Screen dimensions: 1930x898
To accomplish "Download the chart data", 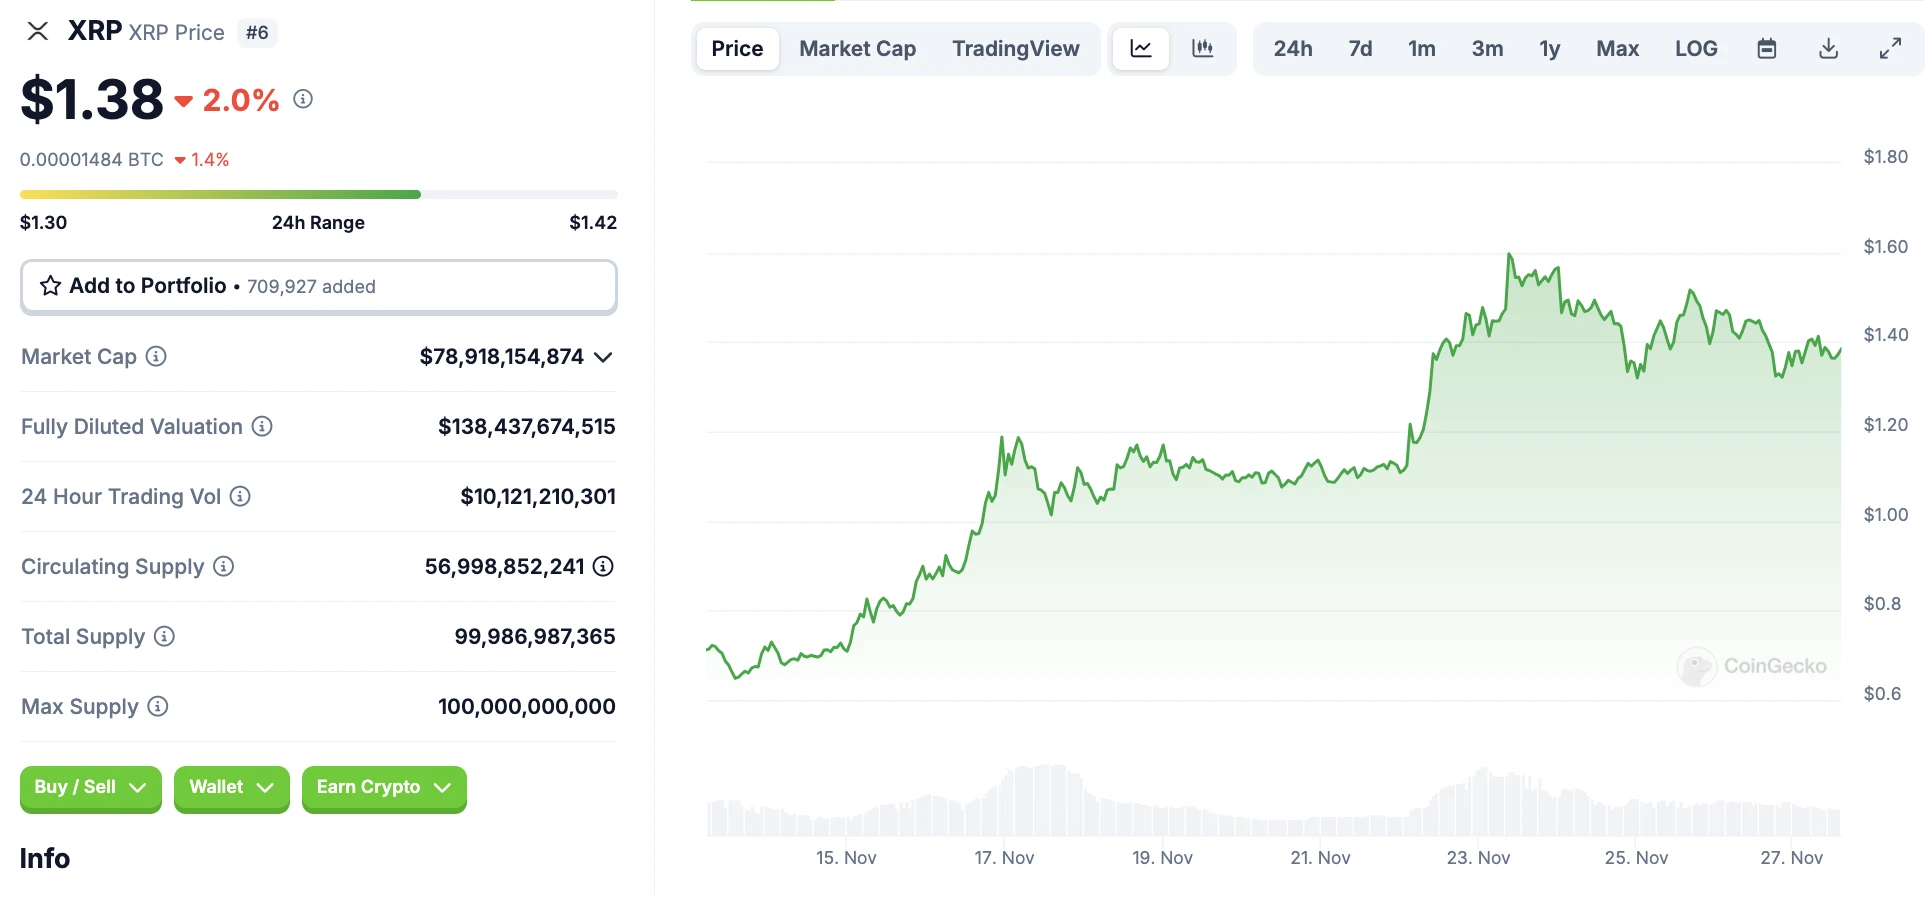I will [x=1829, y=48].
